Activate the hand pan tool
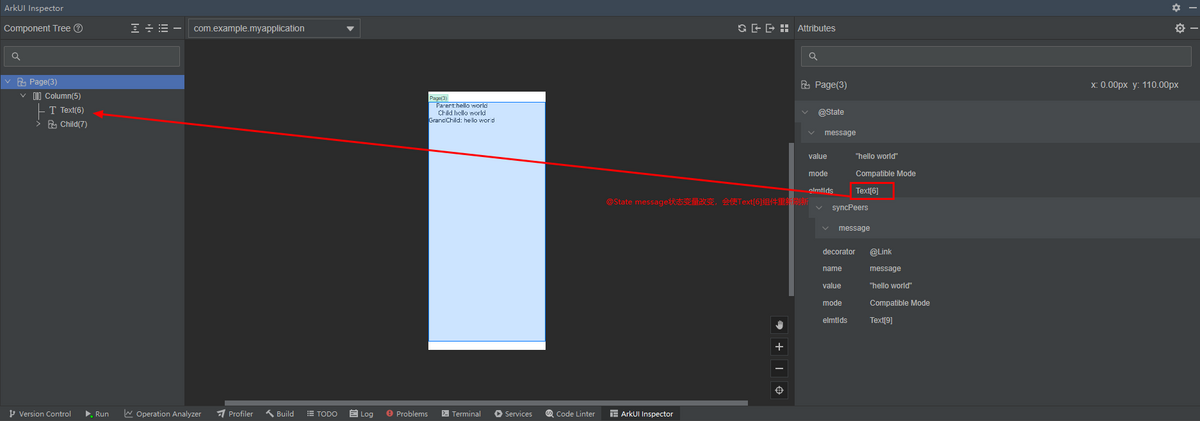 [780, 325]
